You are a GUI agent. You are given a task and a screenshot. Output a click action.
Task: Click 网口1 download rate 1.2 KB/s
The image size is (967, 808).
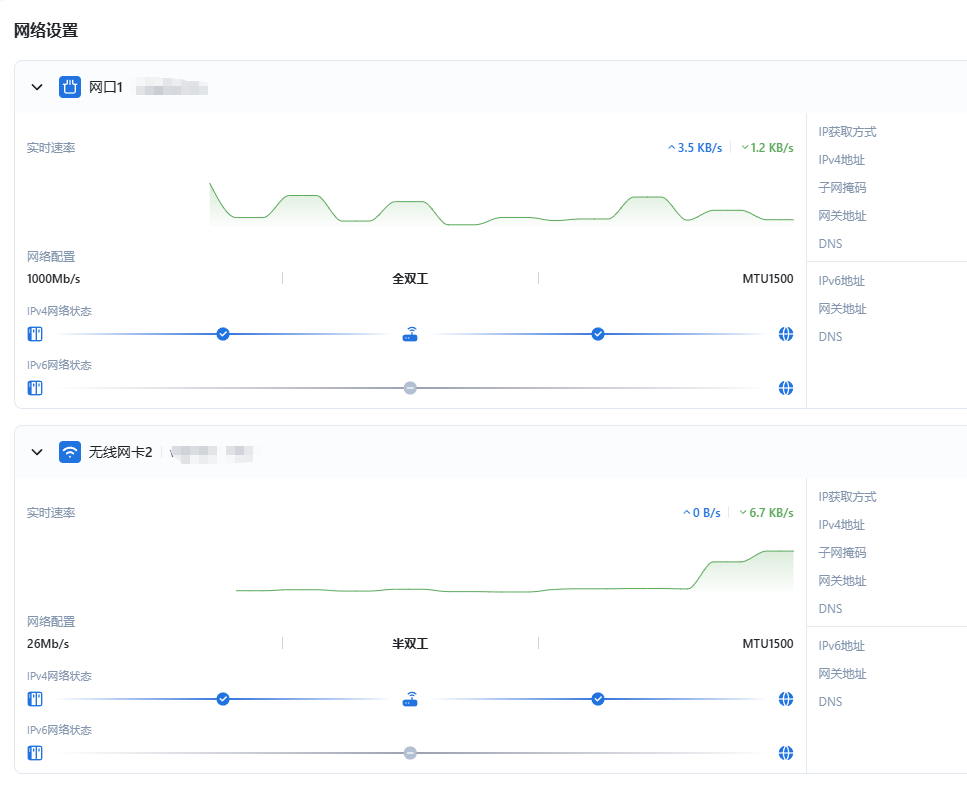767,148
